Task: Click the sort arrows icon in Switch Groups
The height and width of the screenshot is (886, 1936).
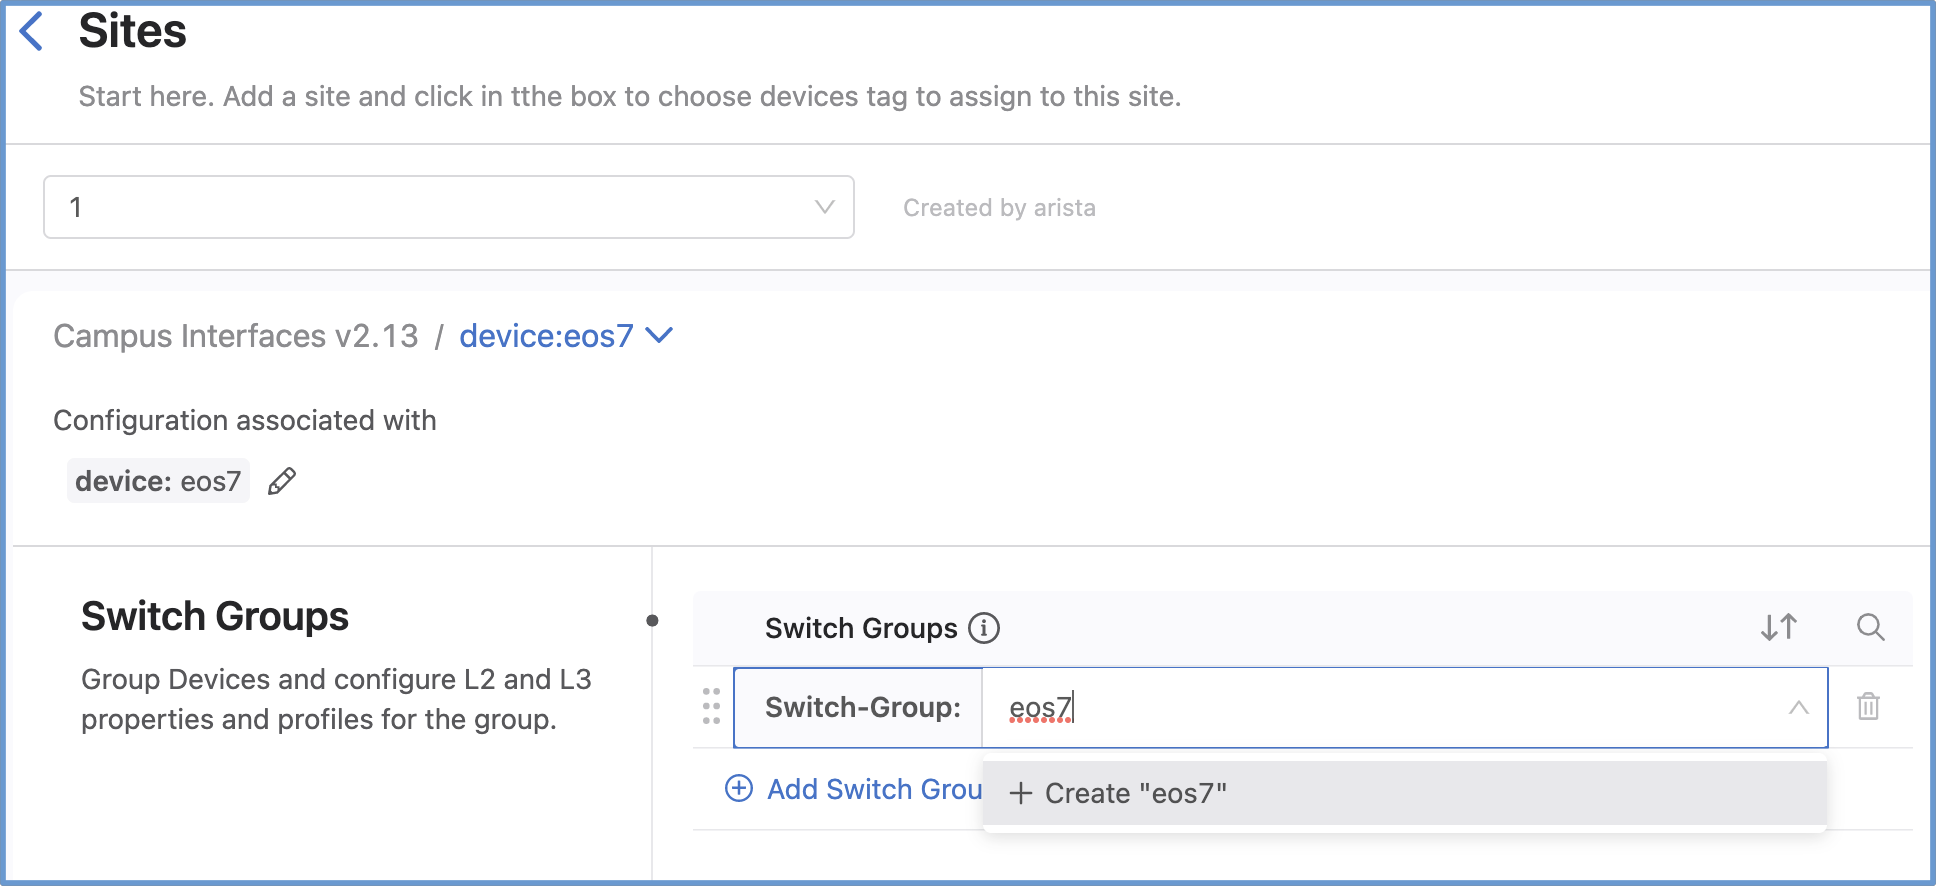Action: point(1779,627)
